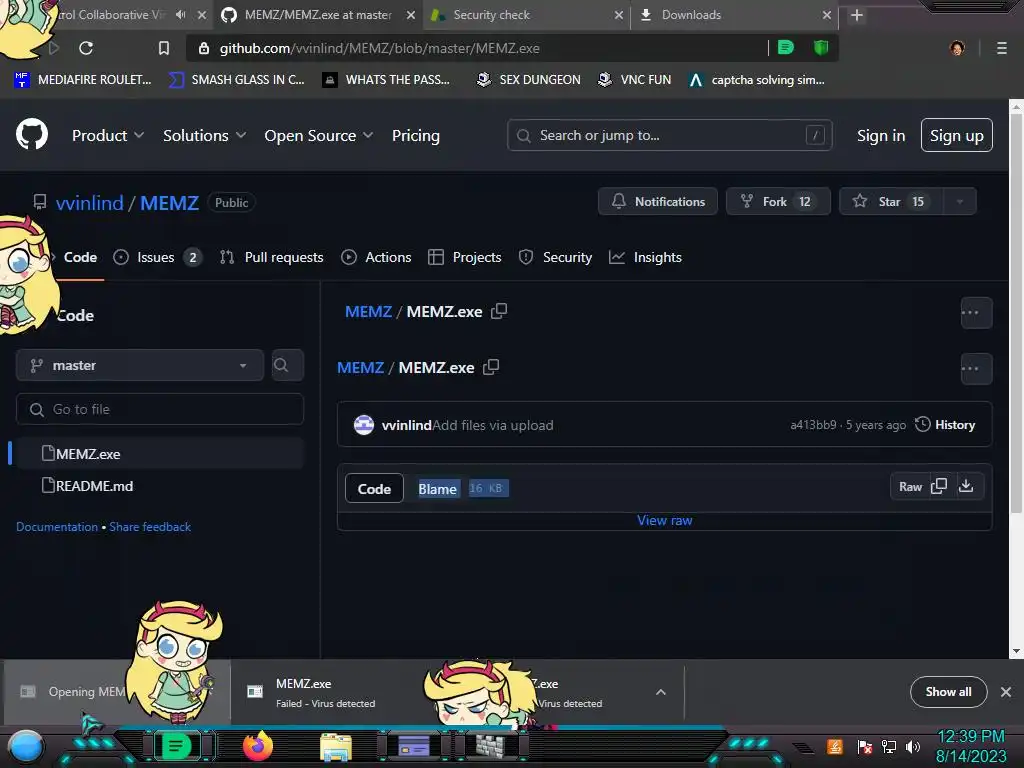Open File Explorer from the taskbar
The width and height of the screenshot is (1024, 768).
click(x=336, y=747)
